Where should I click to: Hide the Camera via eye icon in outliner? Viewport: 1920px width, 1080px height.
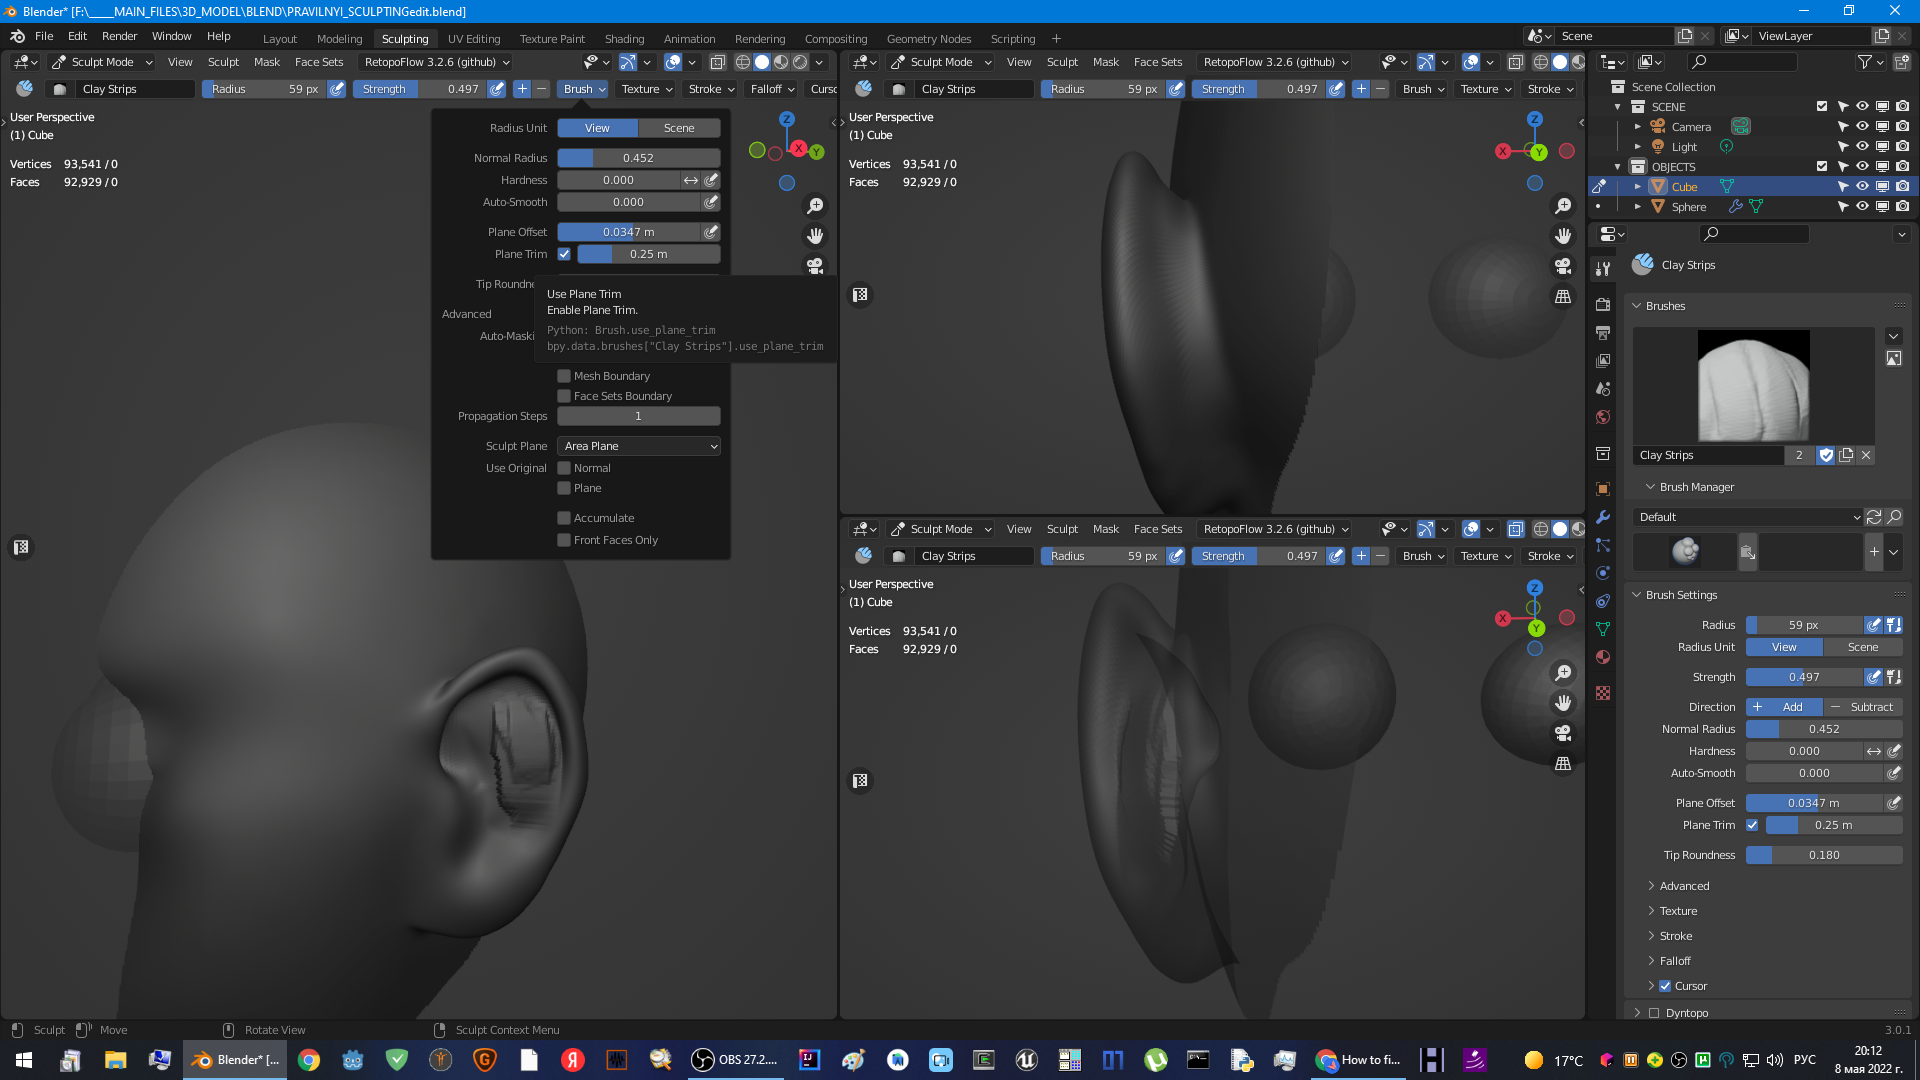coord(1862,127)
